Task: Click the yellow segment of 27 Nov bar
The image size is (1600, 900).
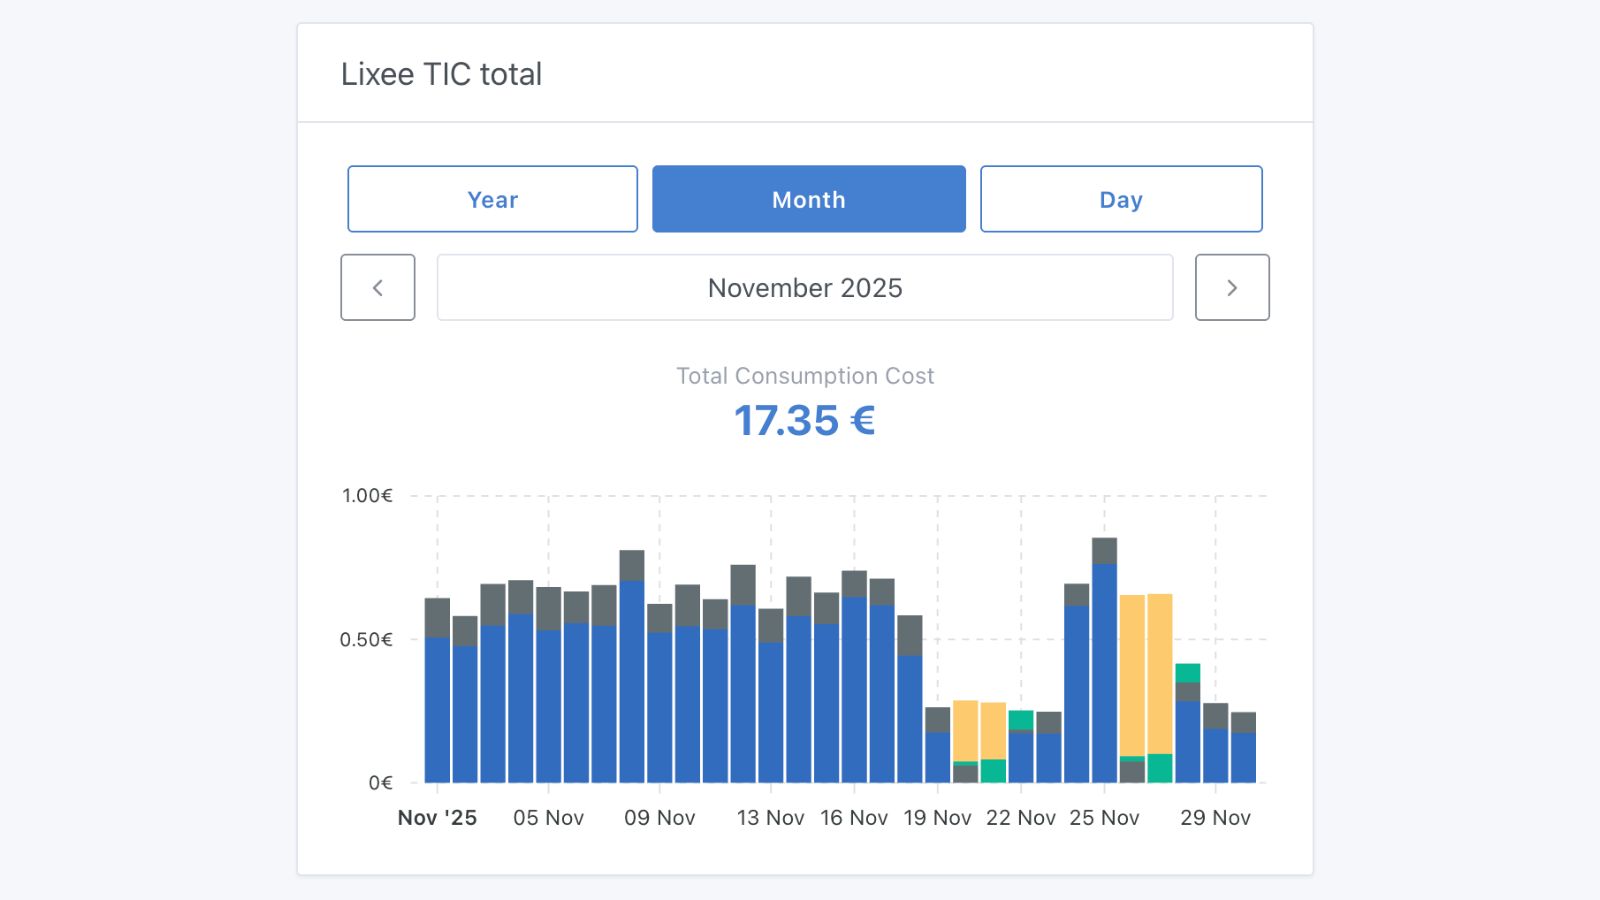Action: pos(1160,673)
